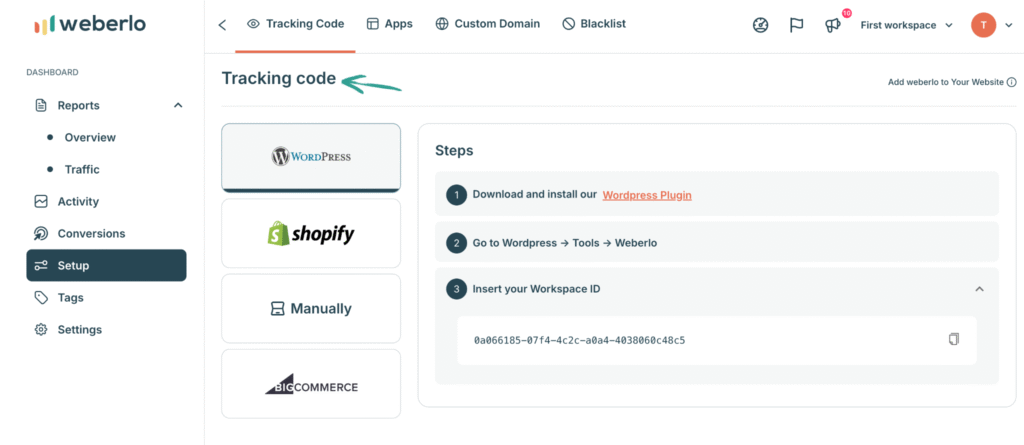
Task: Open announcements via the megaphone icon
Action: 833,25
